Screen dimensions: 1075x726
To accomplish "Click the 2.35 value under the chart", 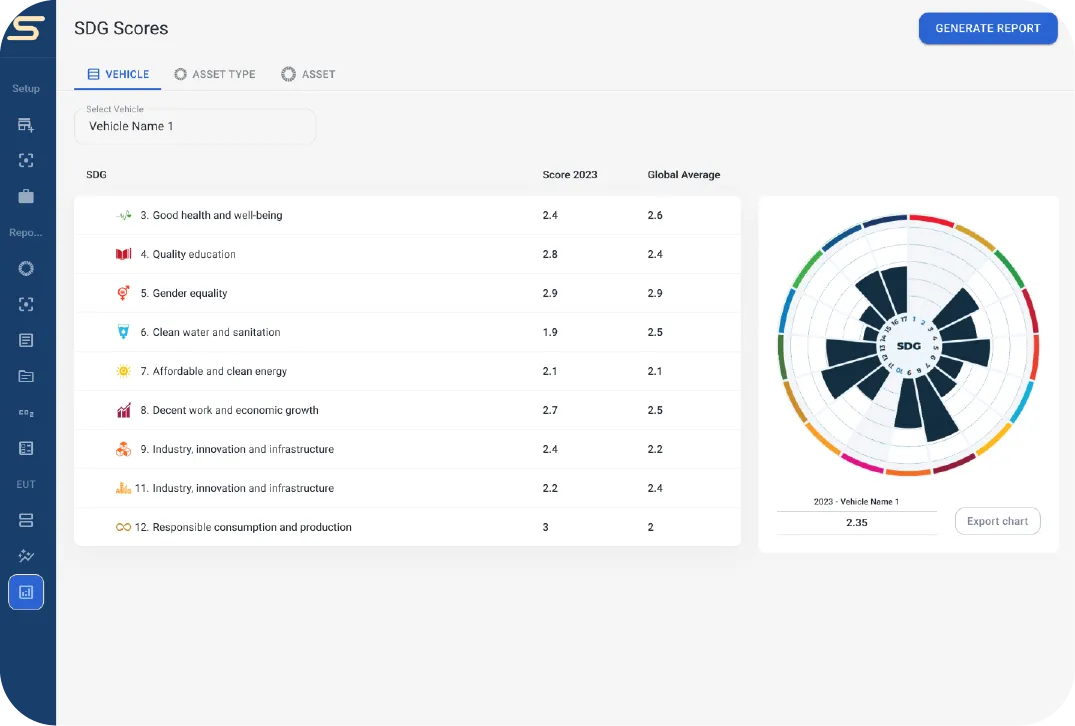I will click(x=857, y=522).
